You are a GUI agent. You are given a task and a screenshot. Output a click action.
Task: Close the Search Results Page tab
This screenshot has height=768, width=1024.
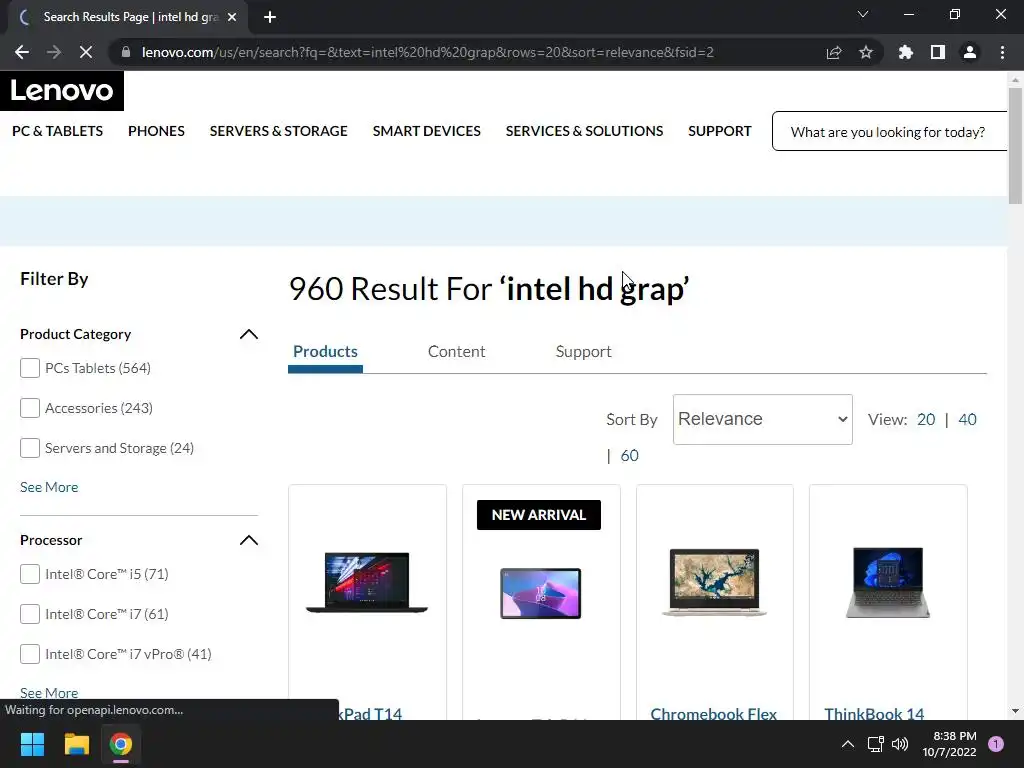pos(232,17)
